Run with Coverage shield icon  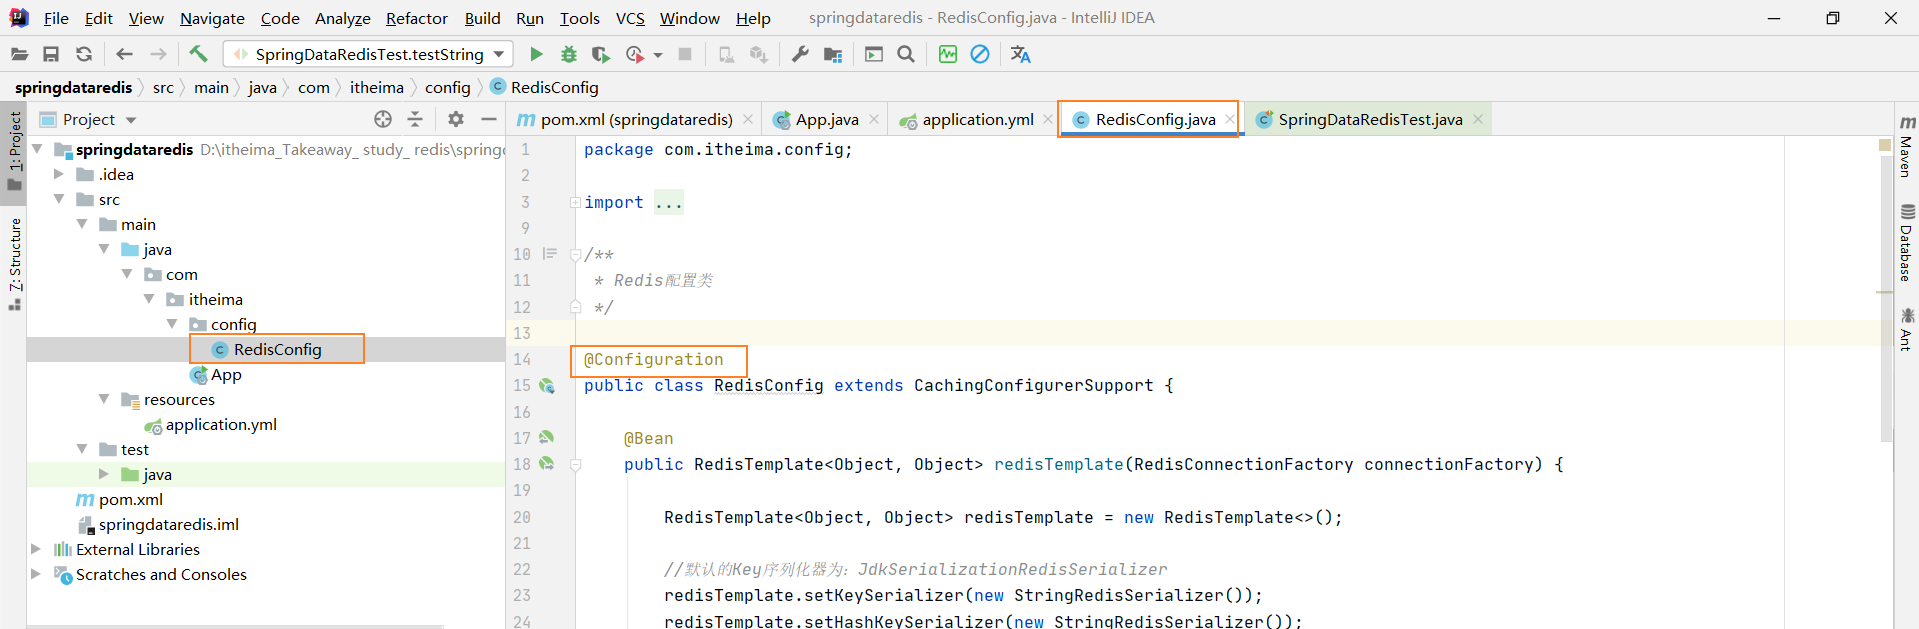(x=600, y=54)
